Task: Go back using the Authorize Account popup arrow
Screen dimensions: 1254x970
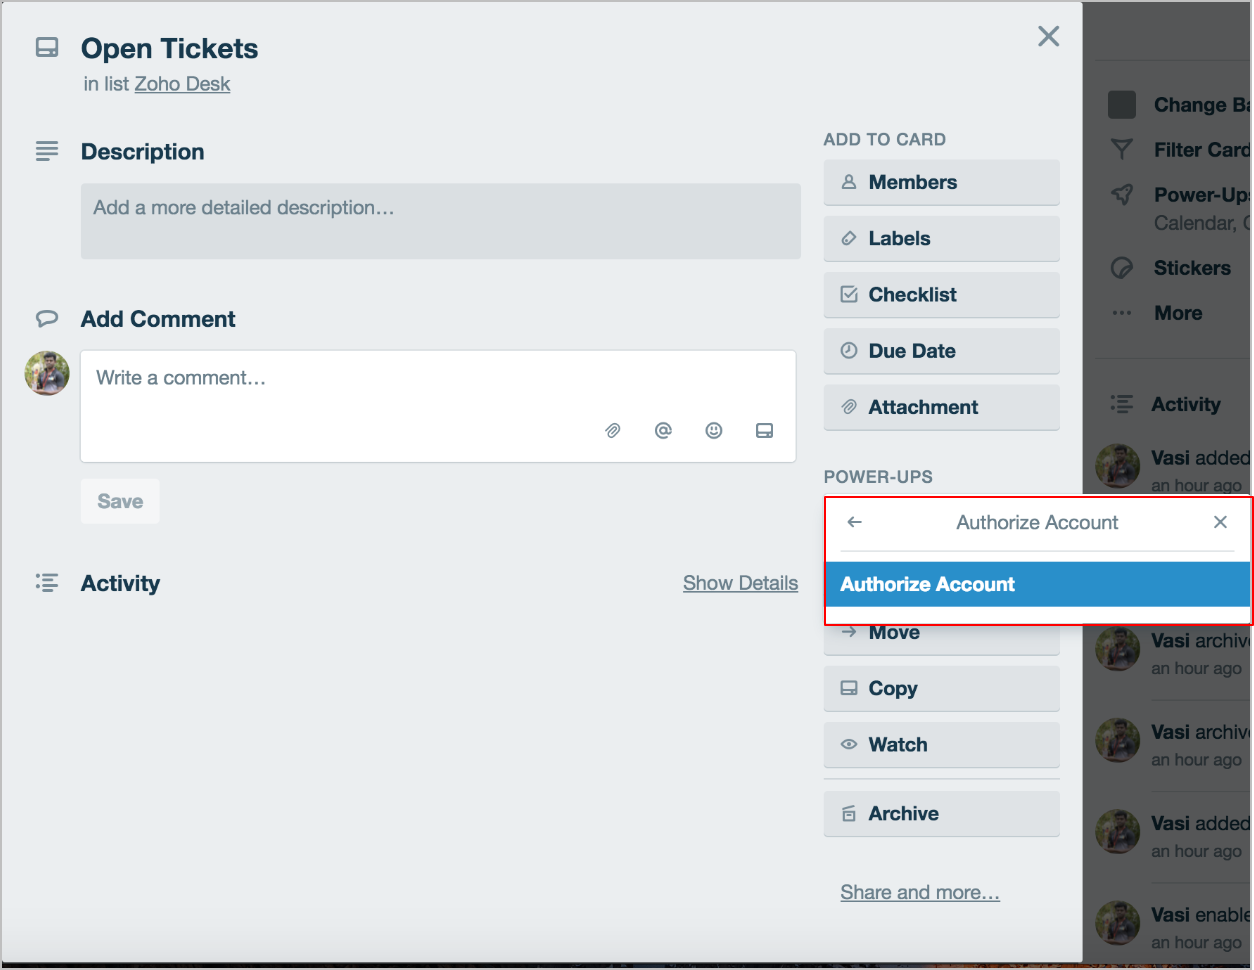Action: click(854, 522)
